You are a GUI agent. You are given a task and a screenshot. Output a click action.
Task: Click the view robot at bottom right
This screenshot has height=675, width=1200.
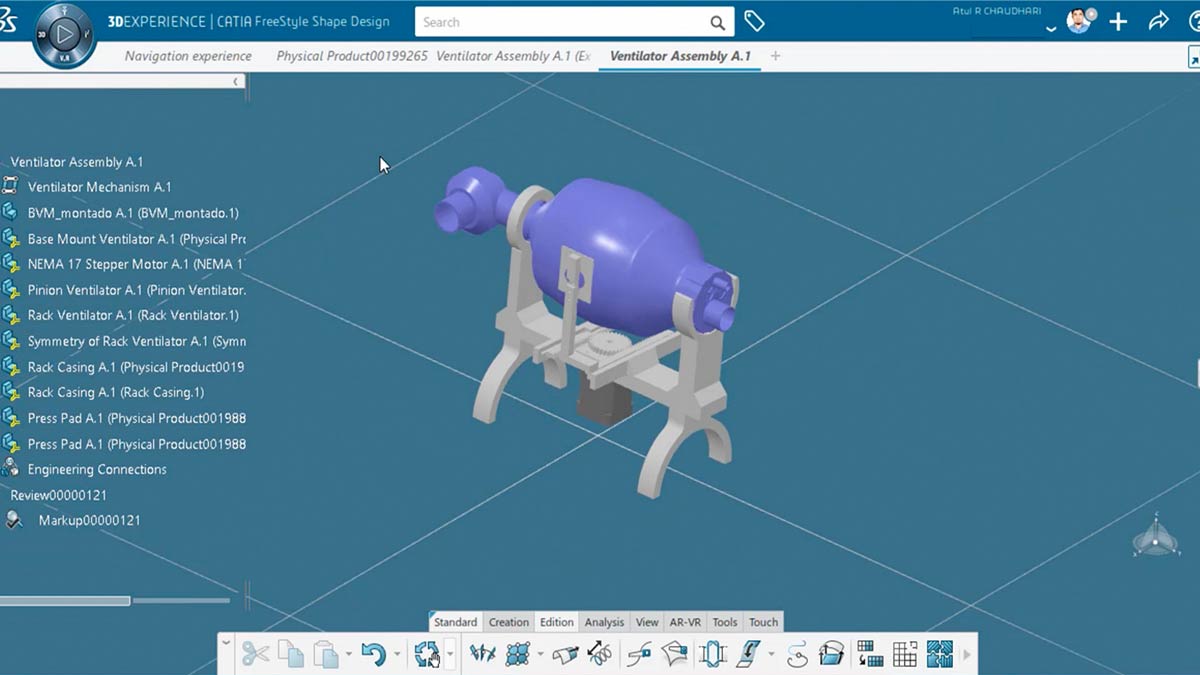coord(1155,537)
